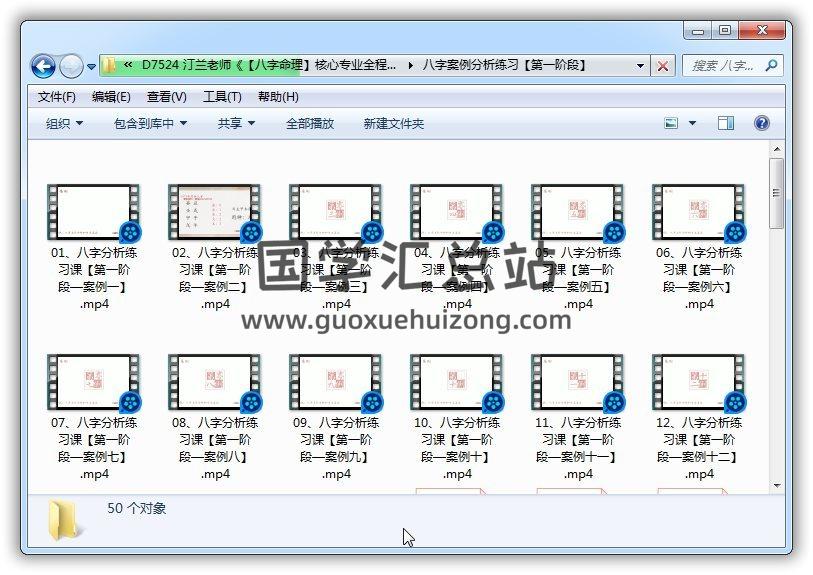Click file name 11、八字分析练习课 案例十一.mp4

point(578,448)
